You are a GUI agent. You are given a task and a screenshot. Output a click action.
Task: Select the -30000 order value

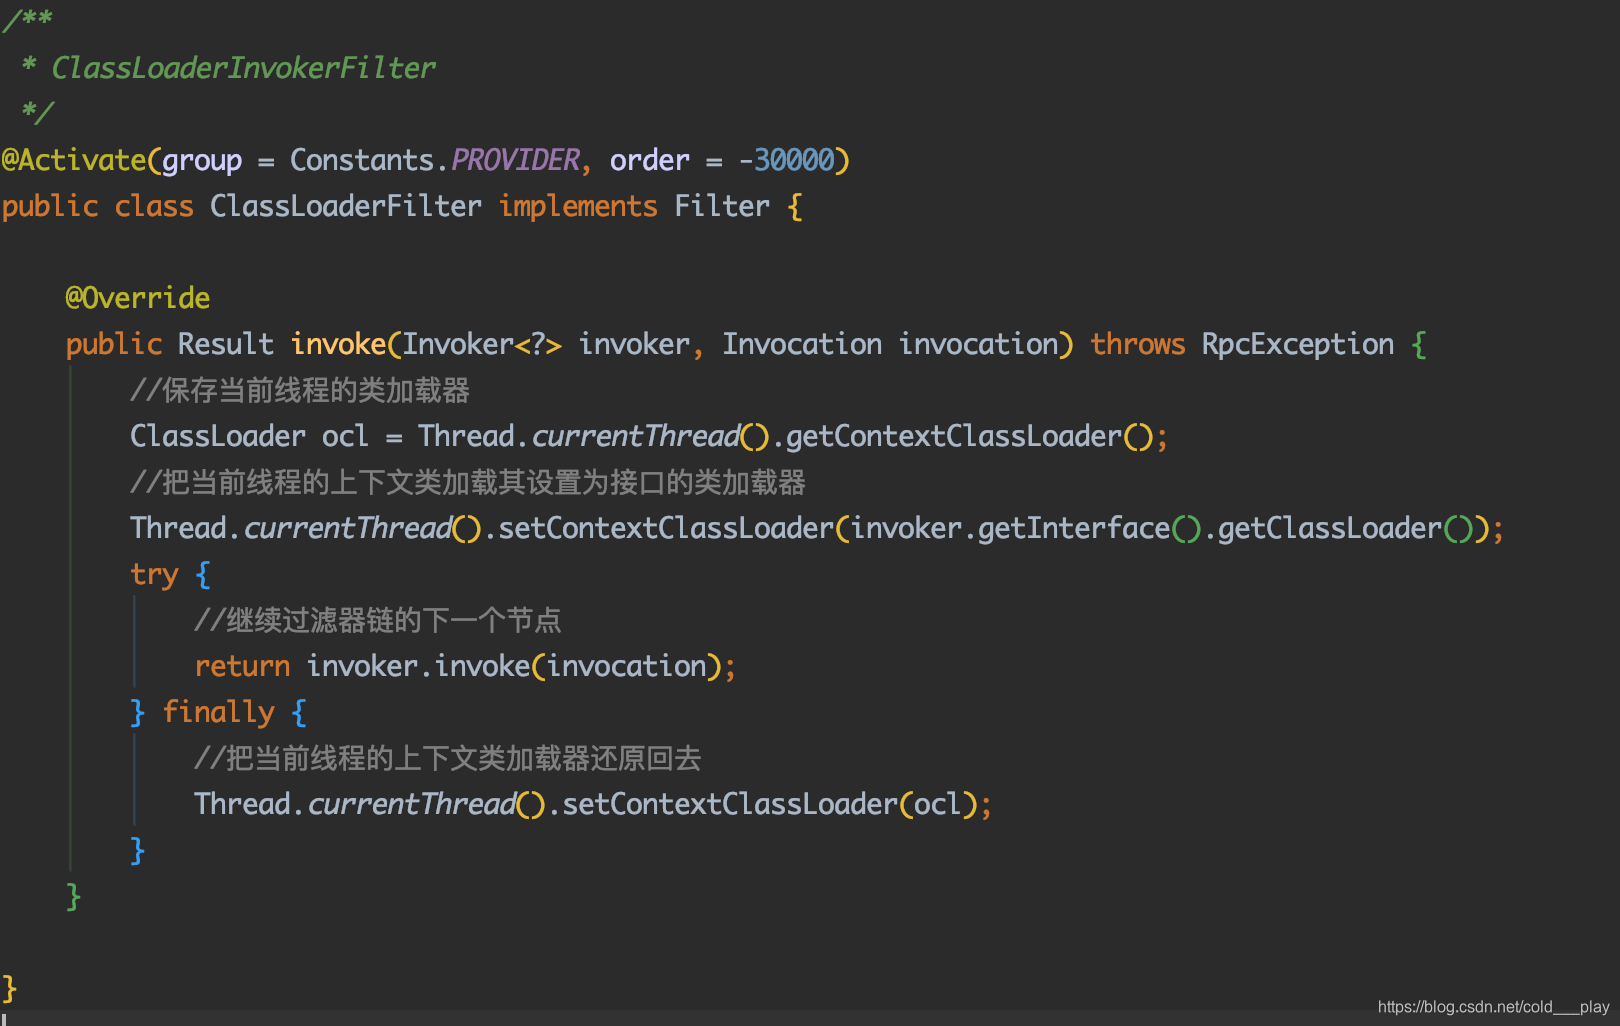(787, 160)
